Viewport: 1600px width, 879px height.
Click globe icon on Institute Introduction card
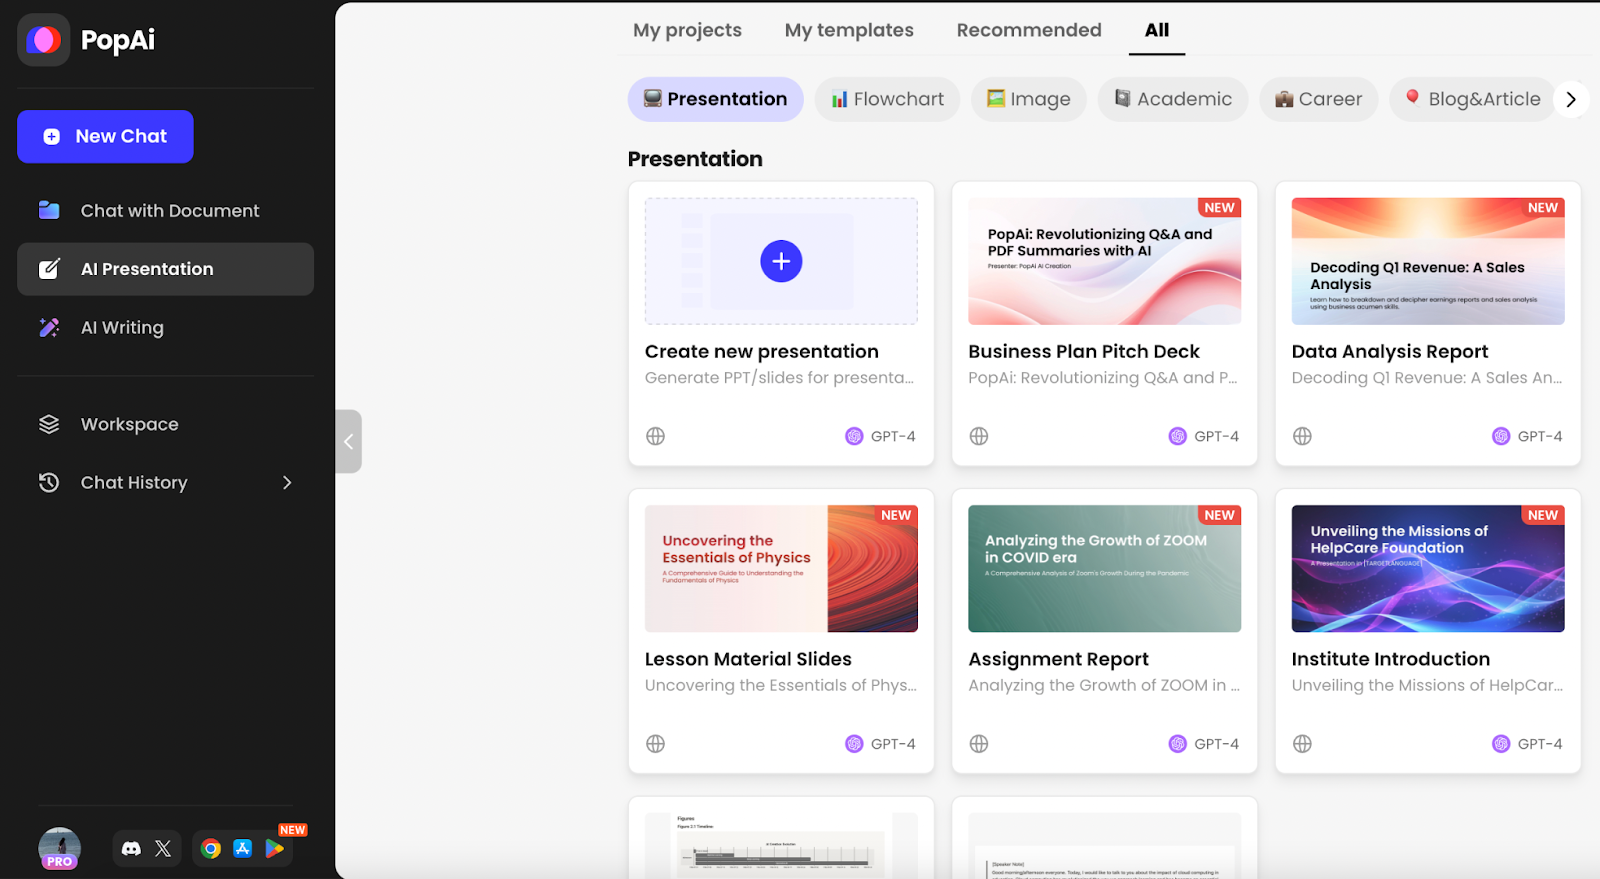[x=1302, y=744]
